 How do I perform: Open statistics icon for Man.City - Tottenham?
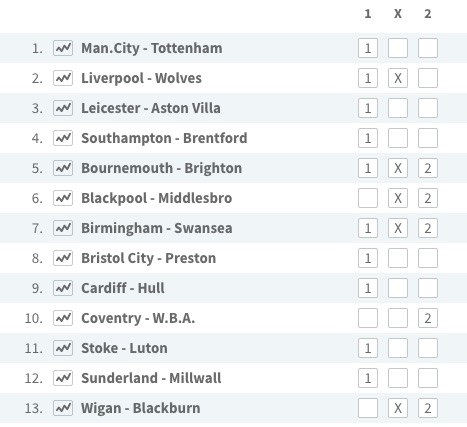63,48
